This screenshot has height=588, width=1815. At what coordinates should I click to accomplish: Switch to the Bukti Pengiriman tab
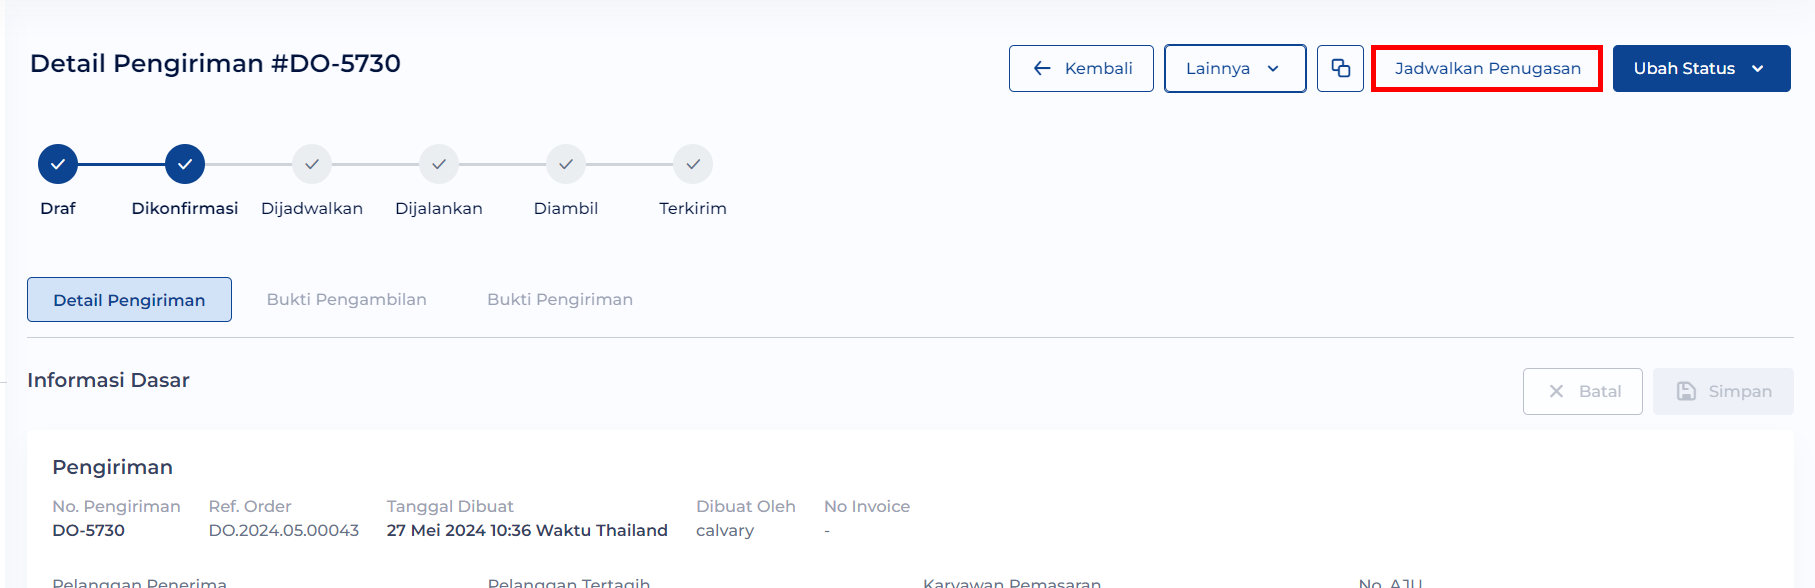coord(560,299)
